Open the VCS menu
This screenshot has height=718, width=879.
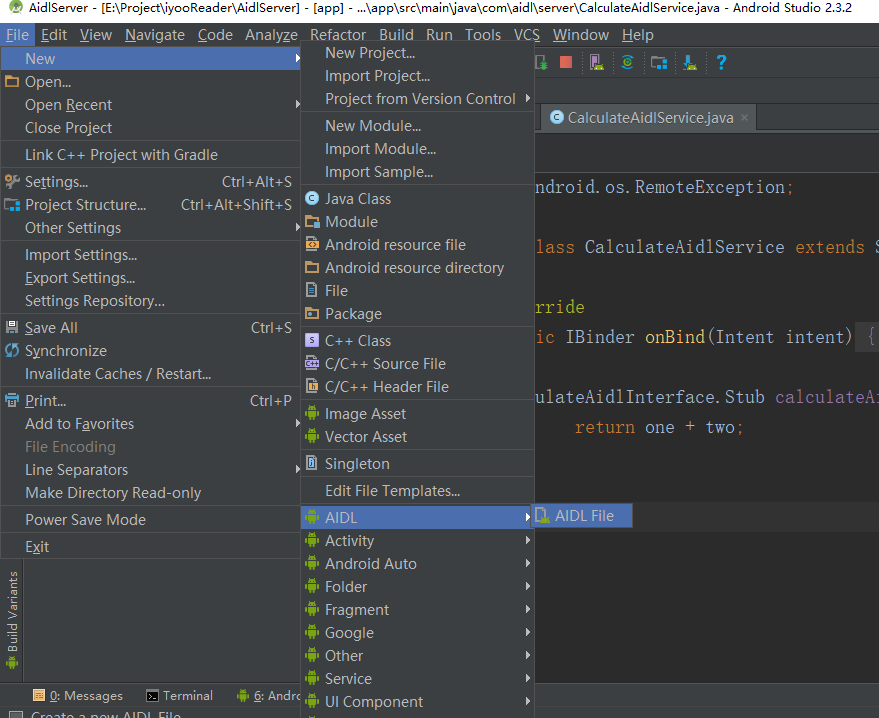tap(527, 35)
